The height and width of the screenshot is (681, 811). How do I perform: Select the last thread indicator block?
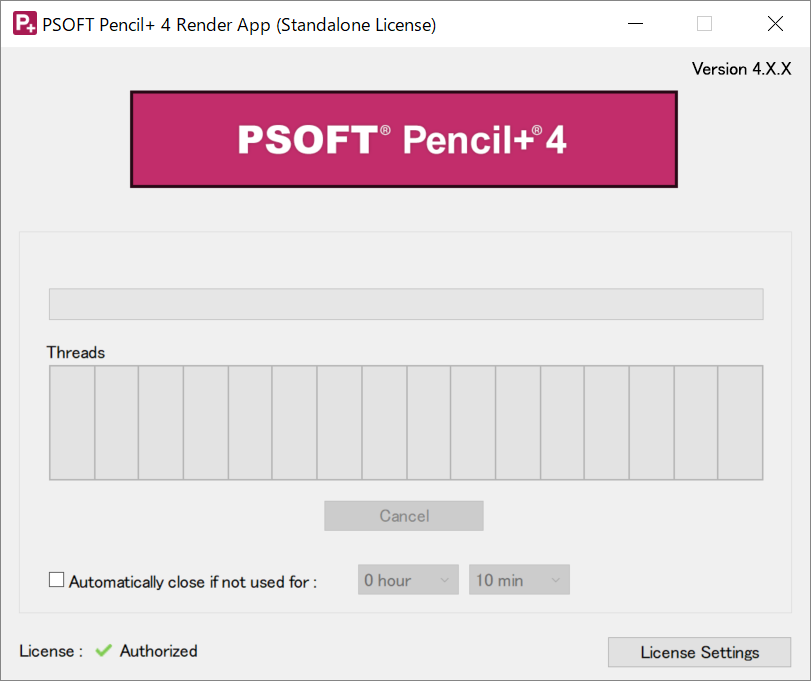pyautogui.click(x=740, y=422)
